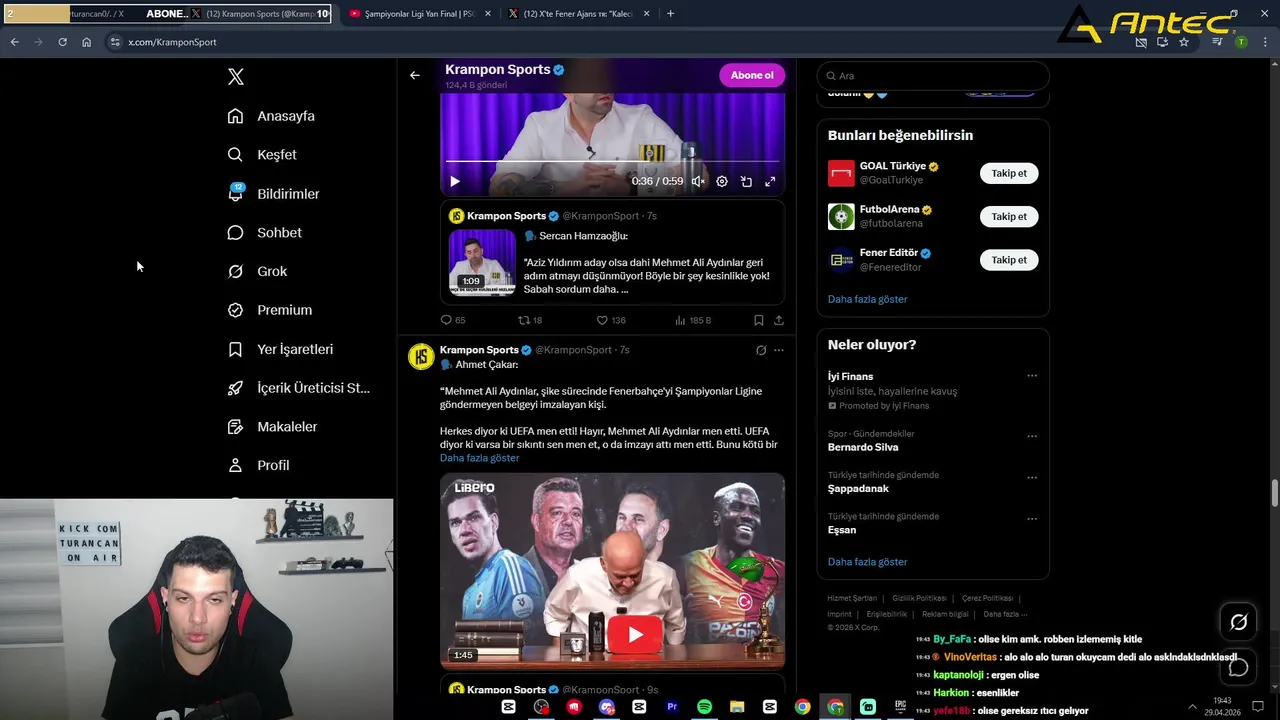Open Gizlilik Politikası footer link

919,598
